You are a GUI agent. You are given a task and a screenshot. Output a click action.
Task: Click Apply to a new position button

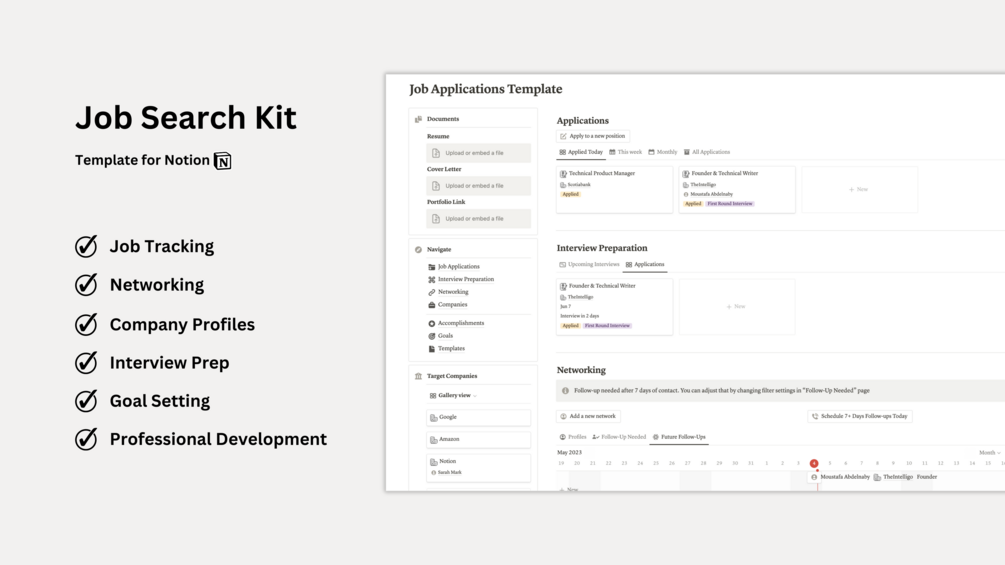593,136
